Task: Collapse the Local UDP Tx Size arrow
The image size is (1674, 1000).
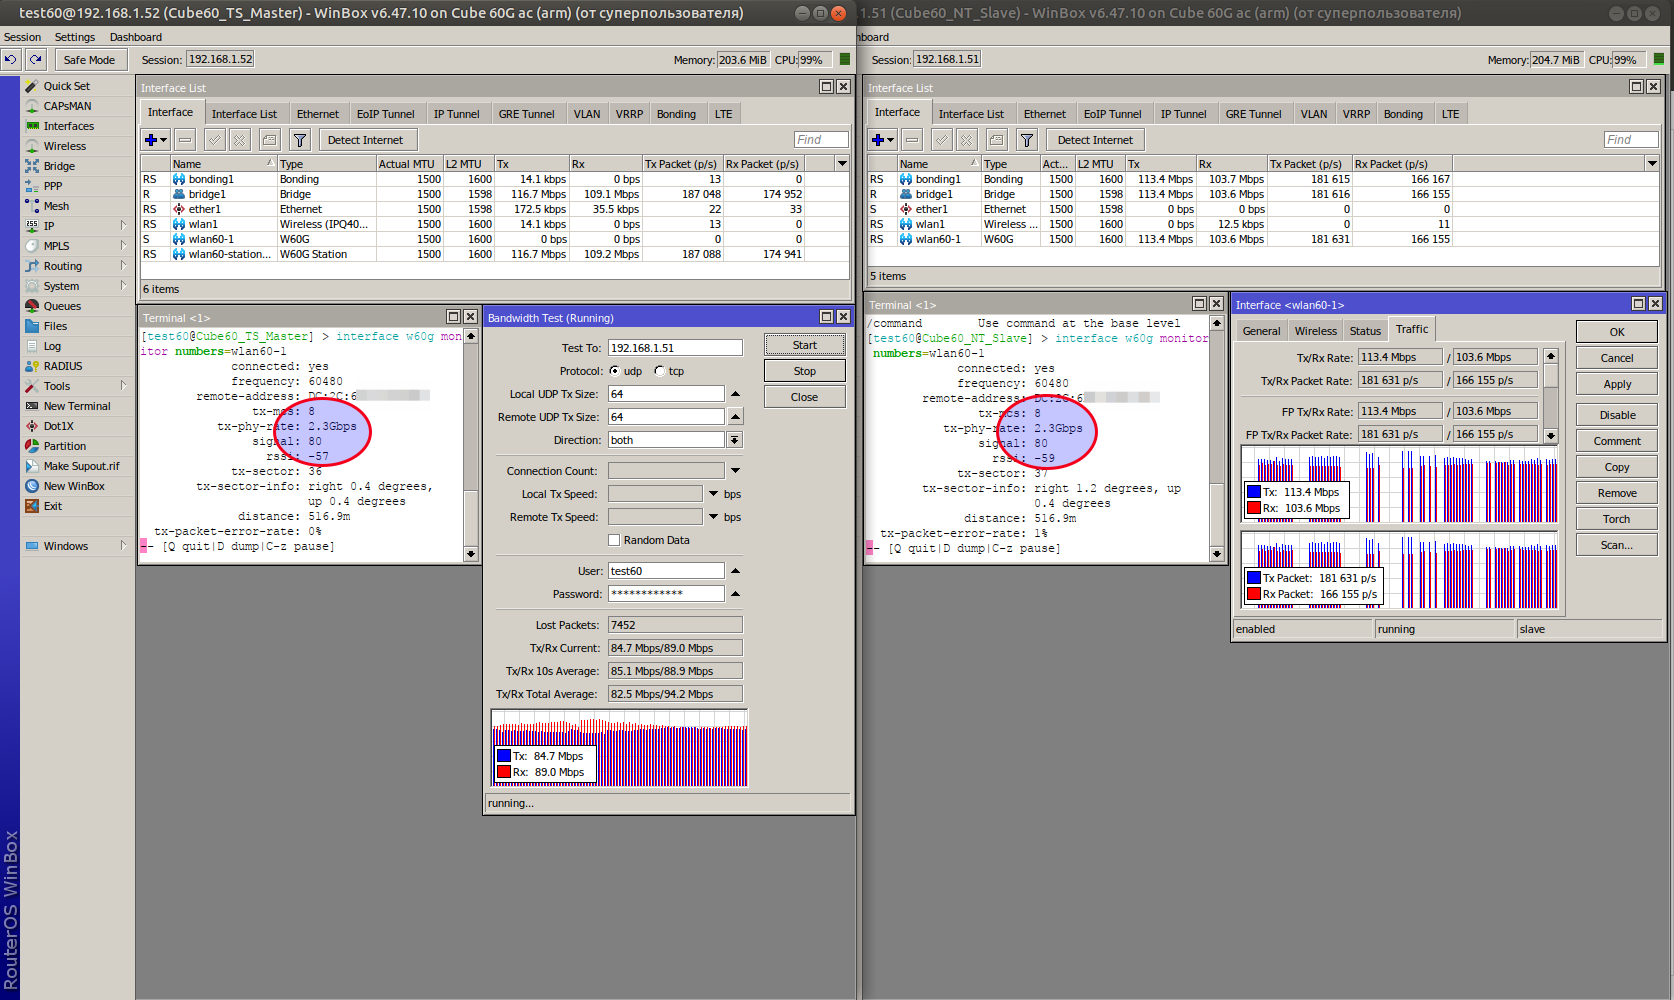Action: point(735,394)
